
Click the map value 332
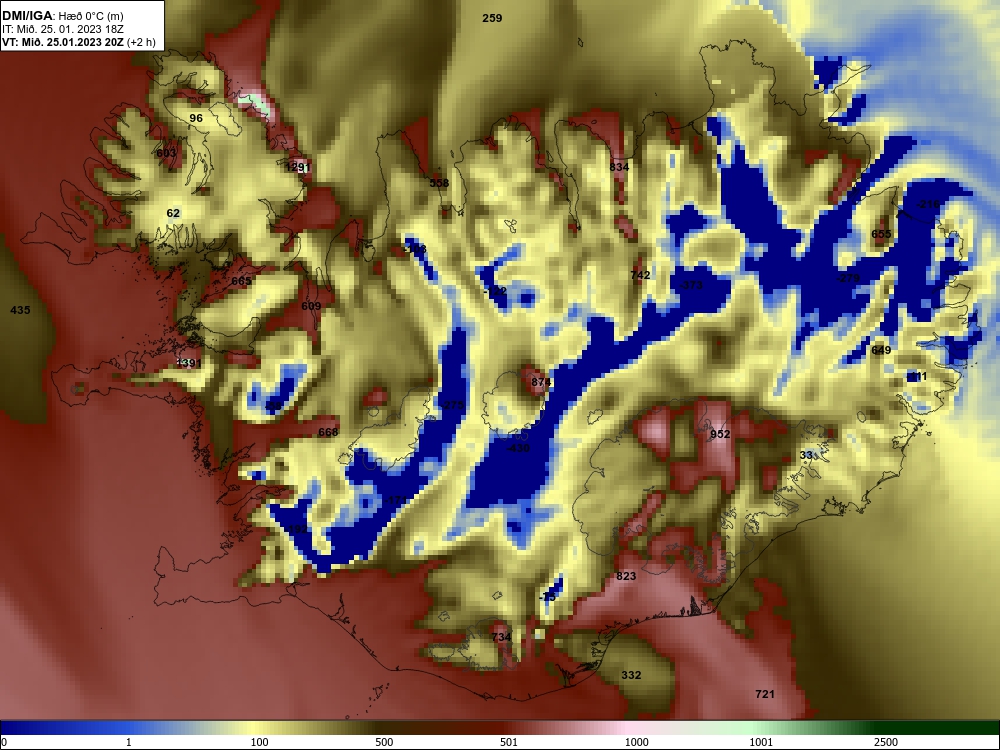[x=631, y=675]
